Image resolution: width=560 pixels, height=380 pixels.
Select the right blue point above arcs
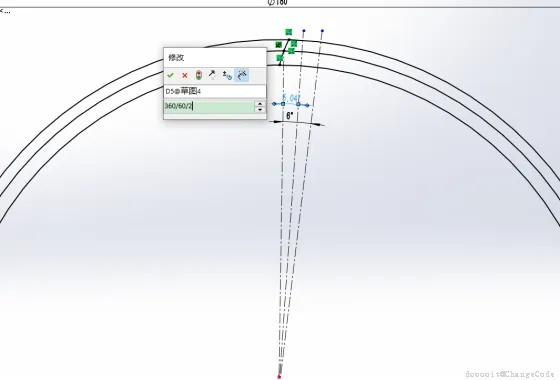point(322,31)
